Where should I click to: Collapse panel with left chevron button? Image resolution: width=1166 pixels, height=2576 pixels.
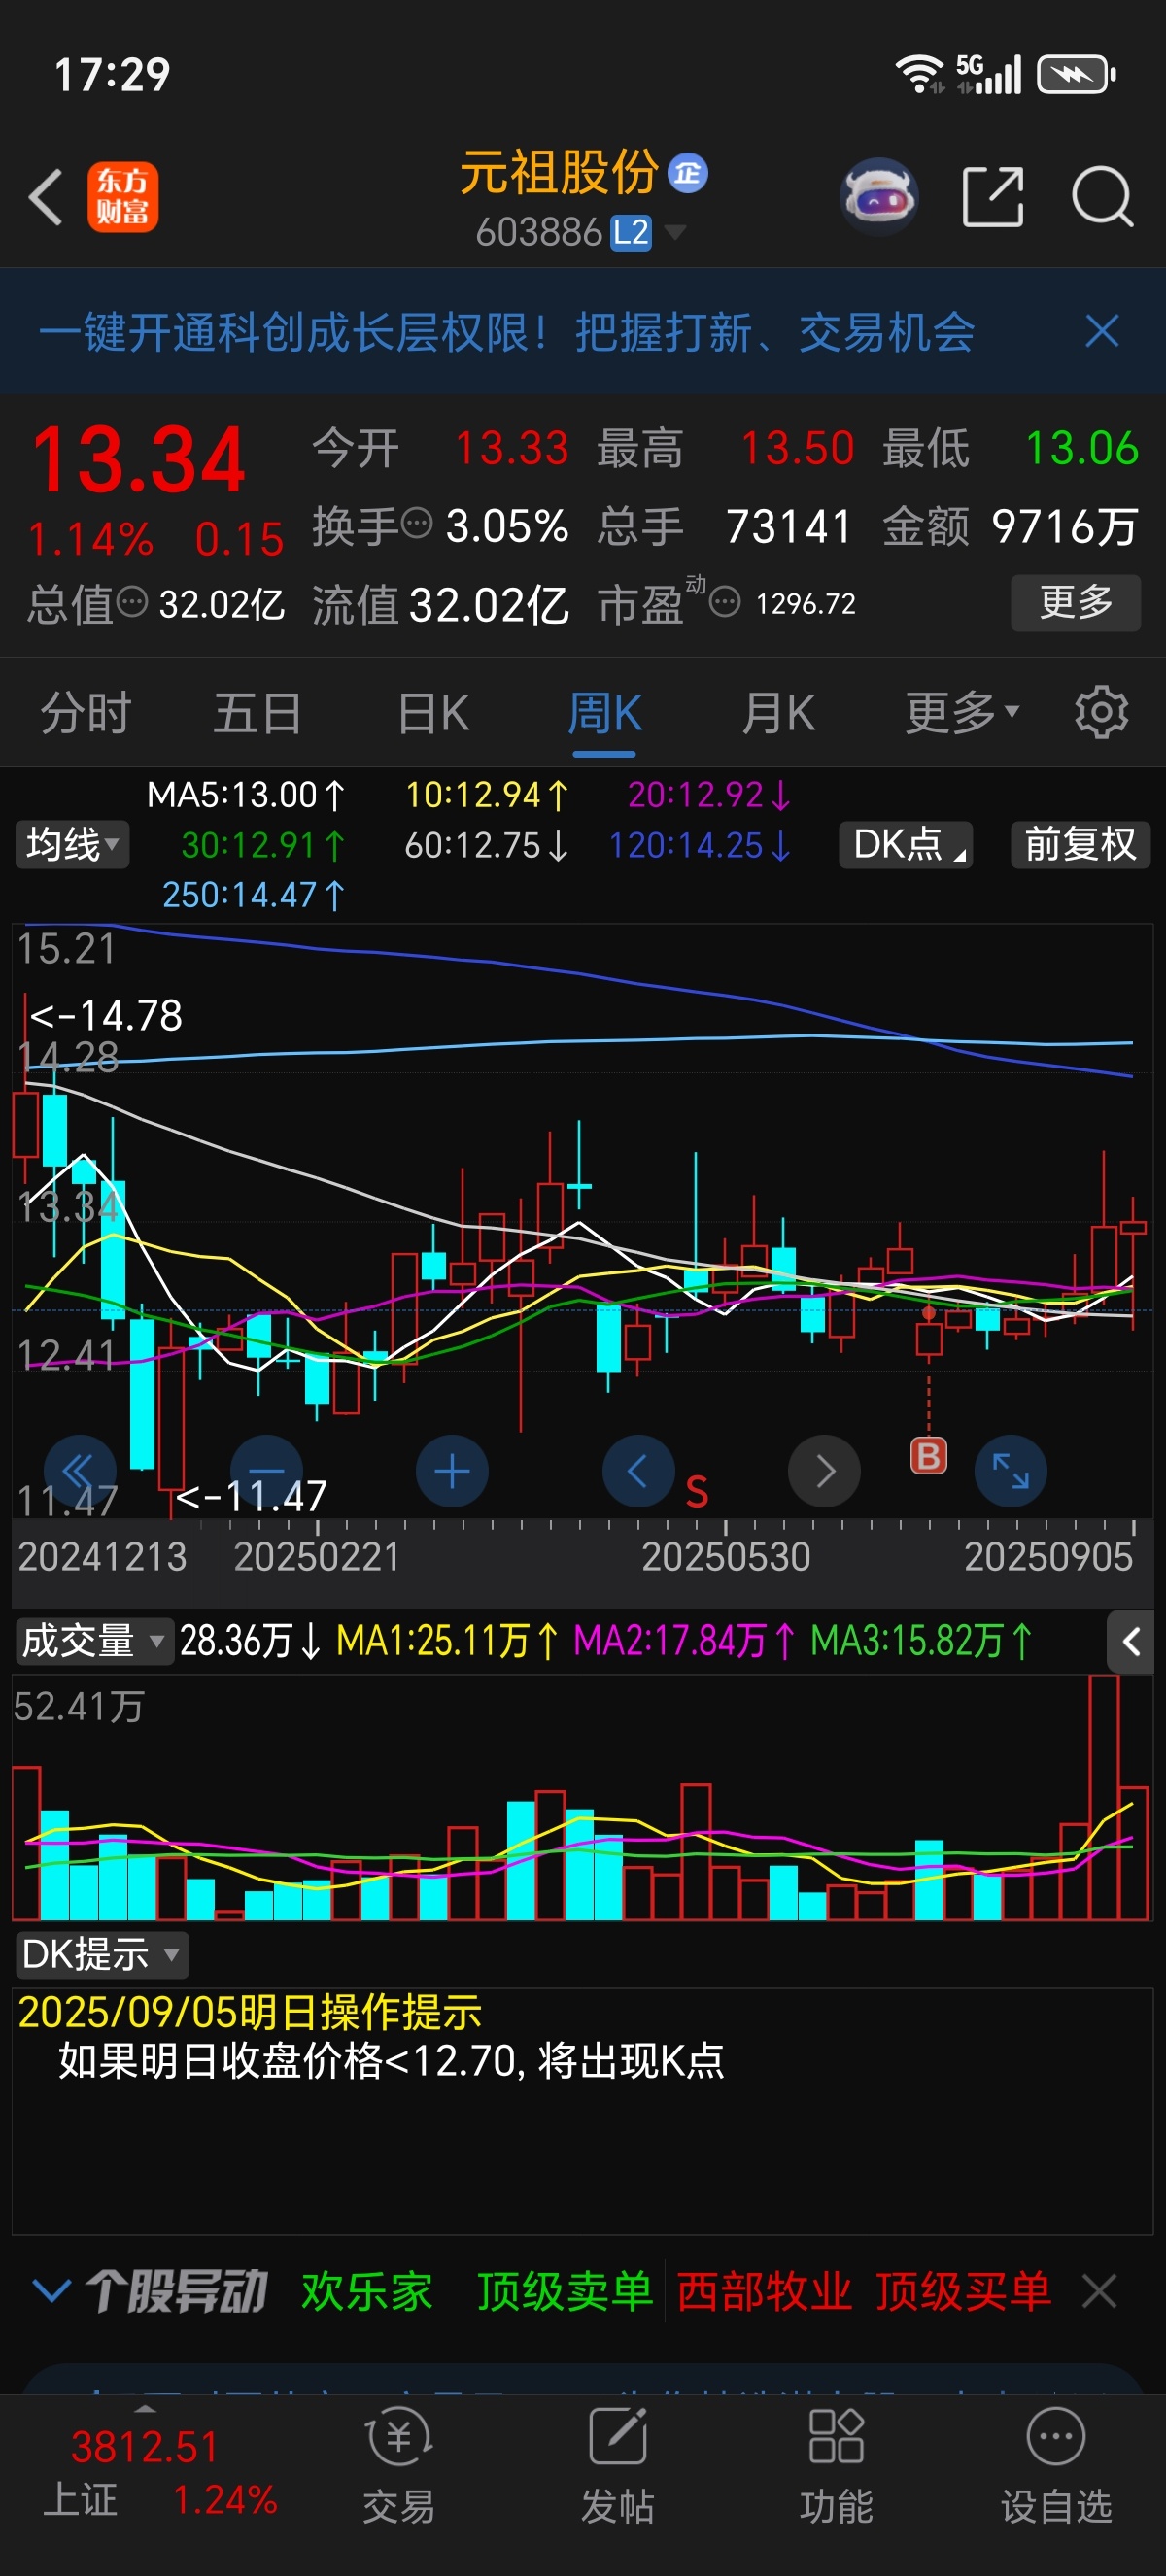[1131, 1641]
